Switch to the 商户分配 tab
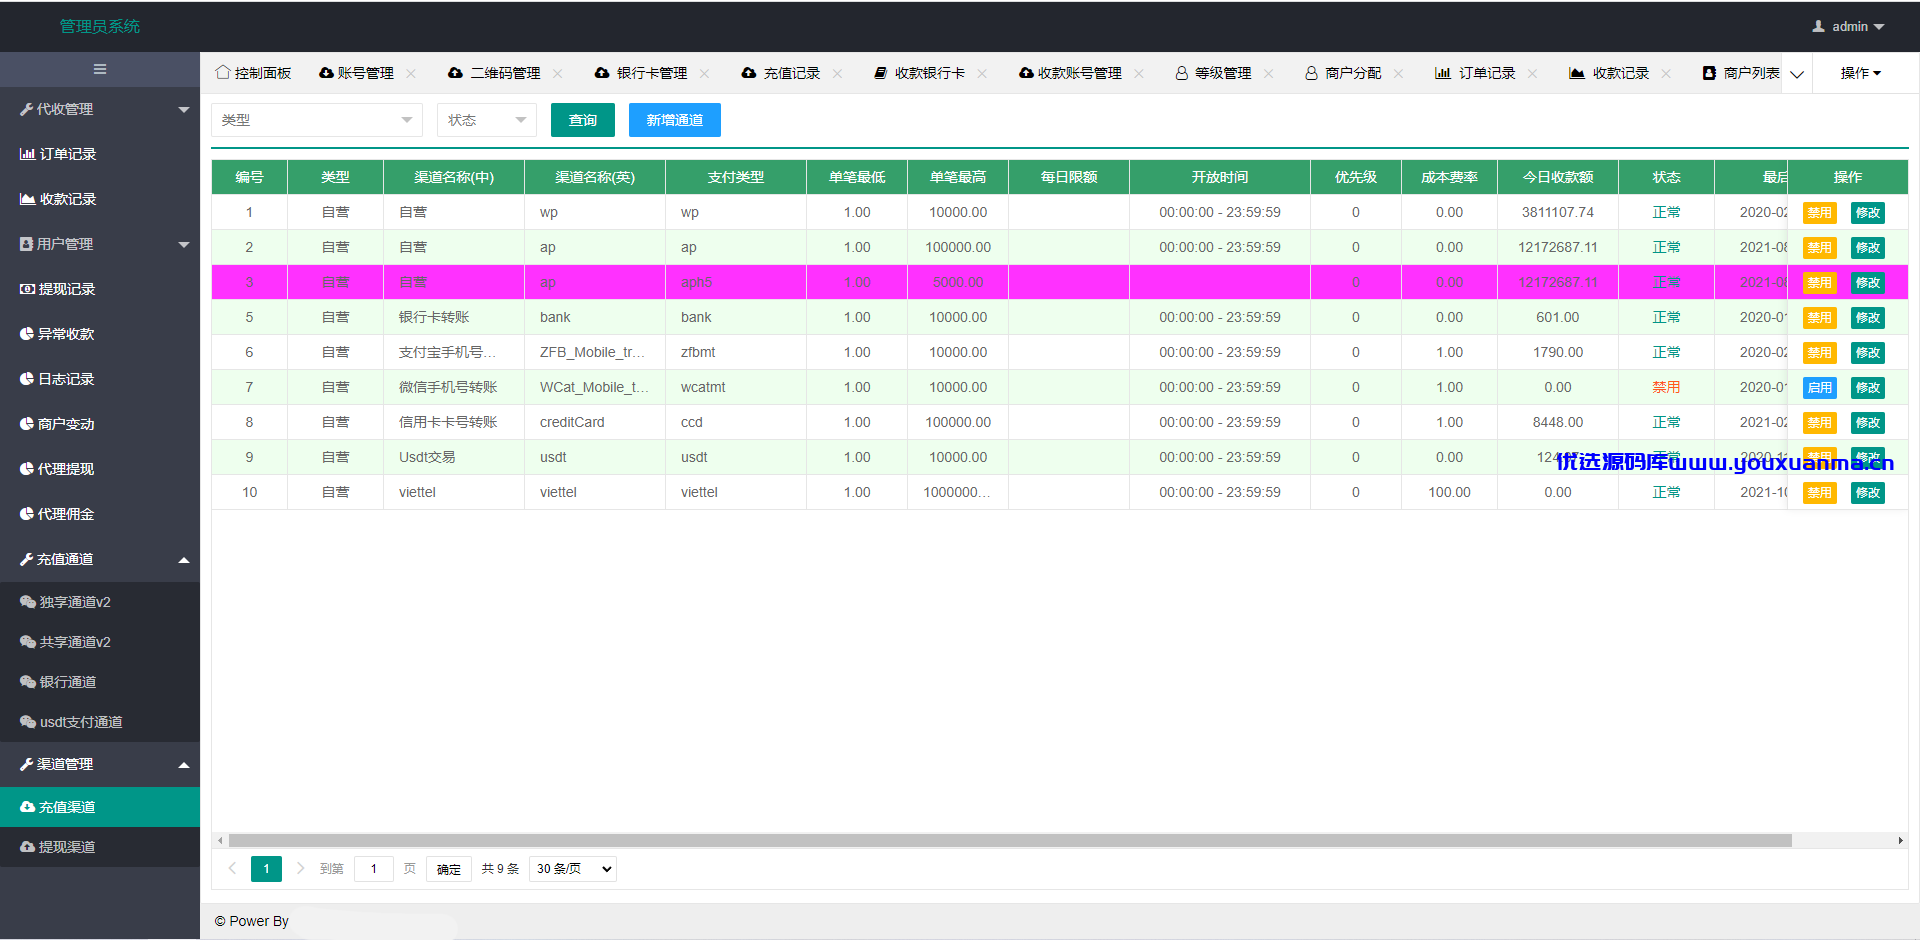 click(1352, 73)
